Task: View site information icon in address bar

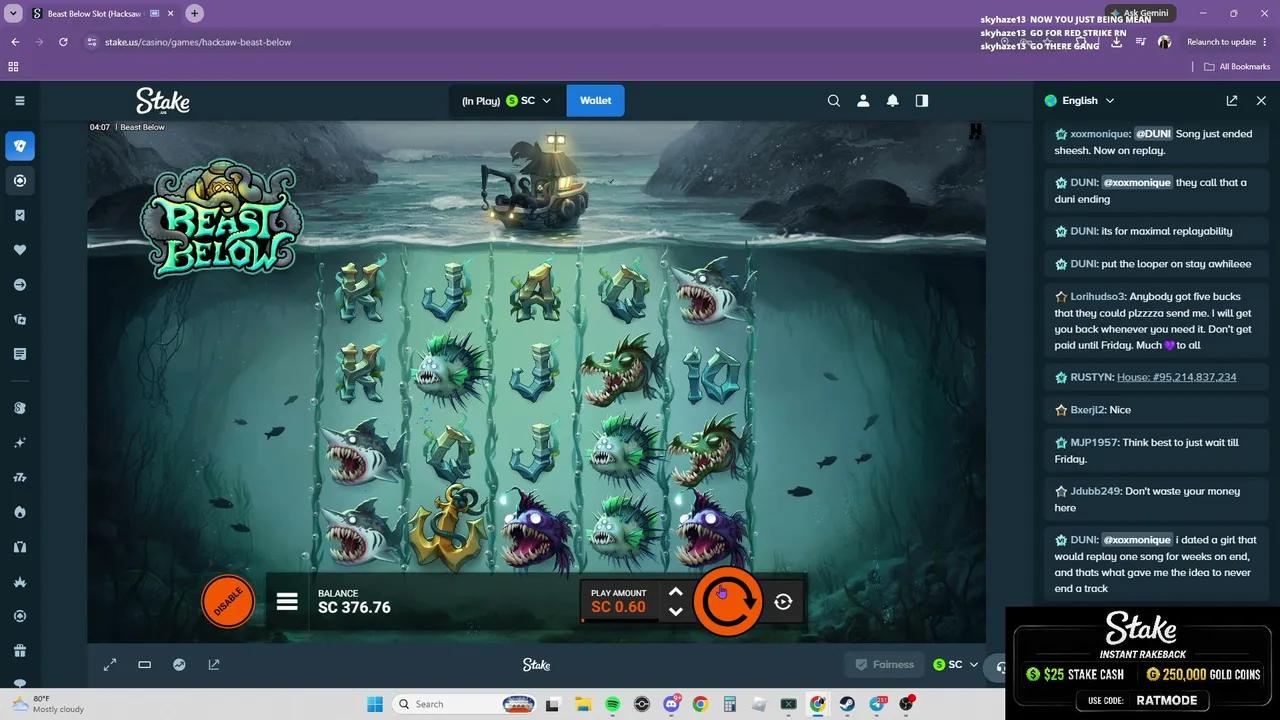Action: [91, 42]
